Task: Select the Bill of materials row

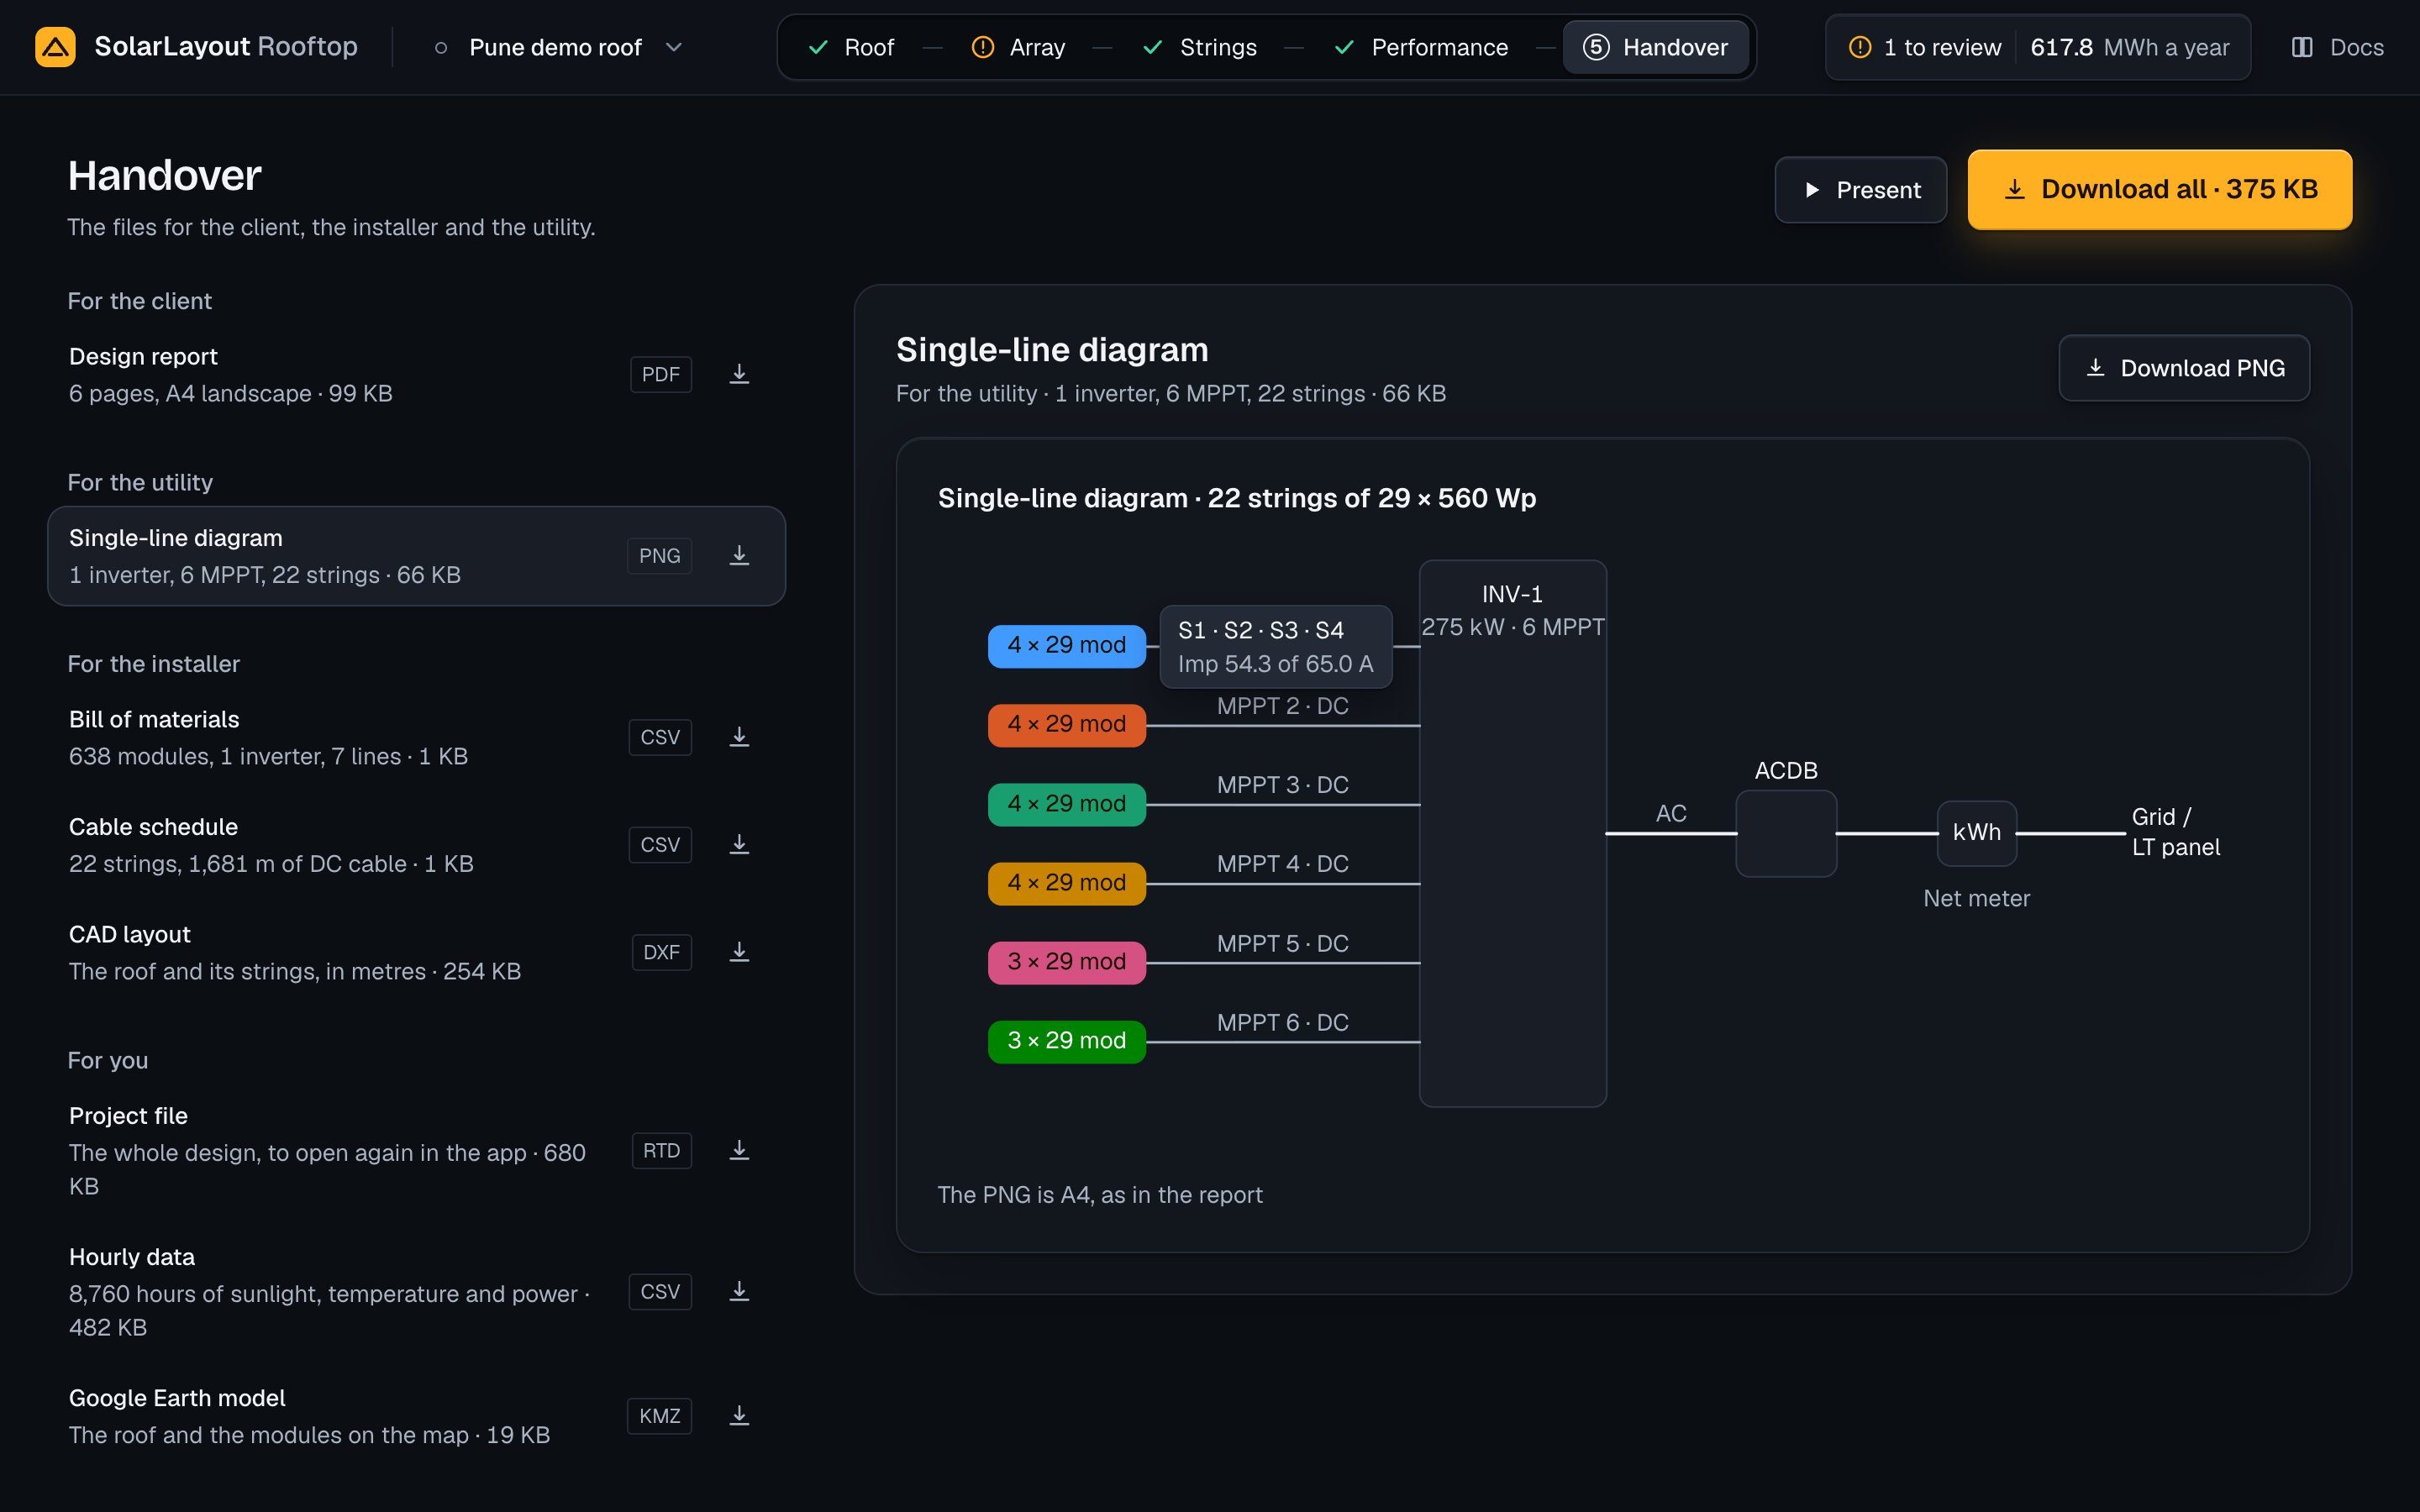Action: tap(416, 738)
